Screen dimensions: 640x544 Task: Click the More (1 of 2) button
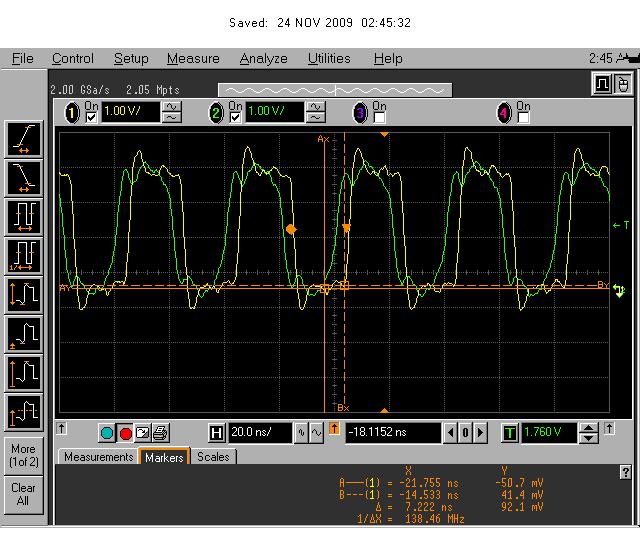coord(24,455)
